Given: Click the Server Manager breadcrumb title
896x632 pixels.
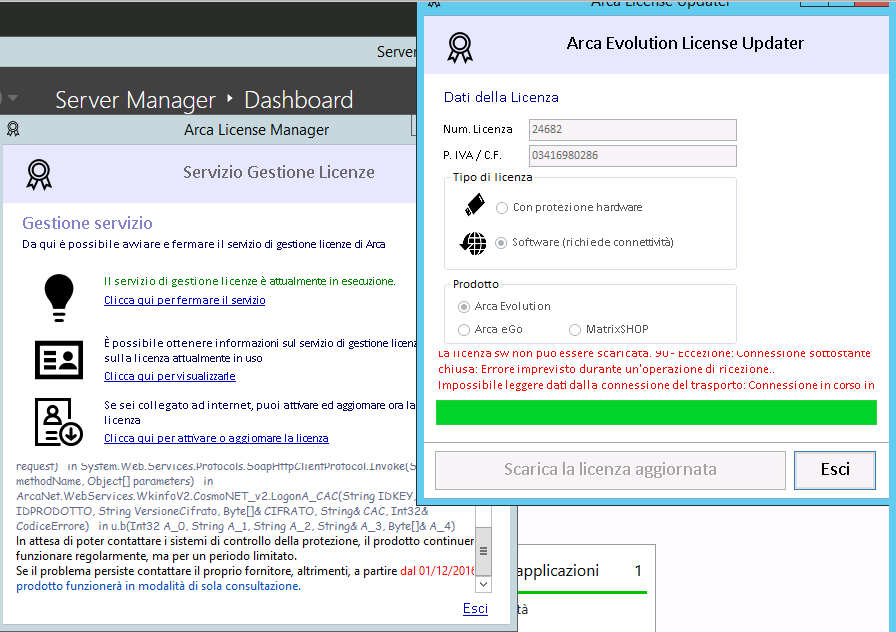Looking at the screenshot, I should [135, 100].
